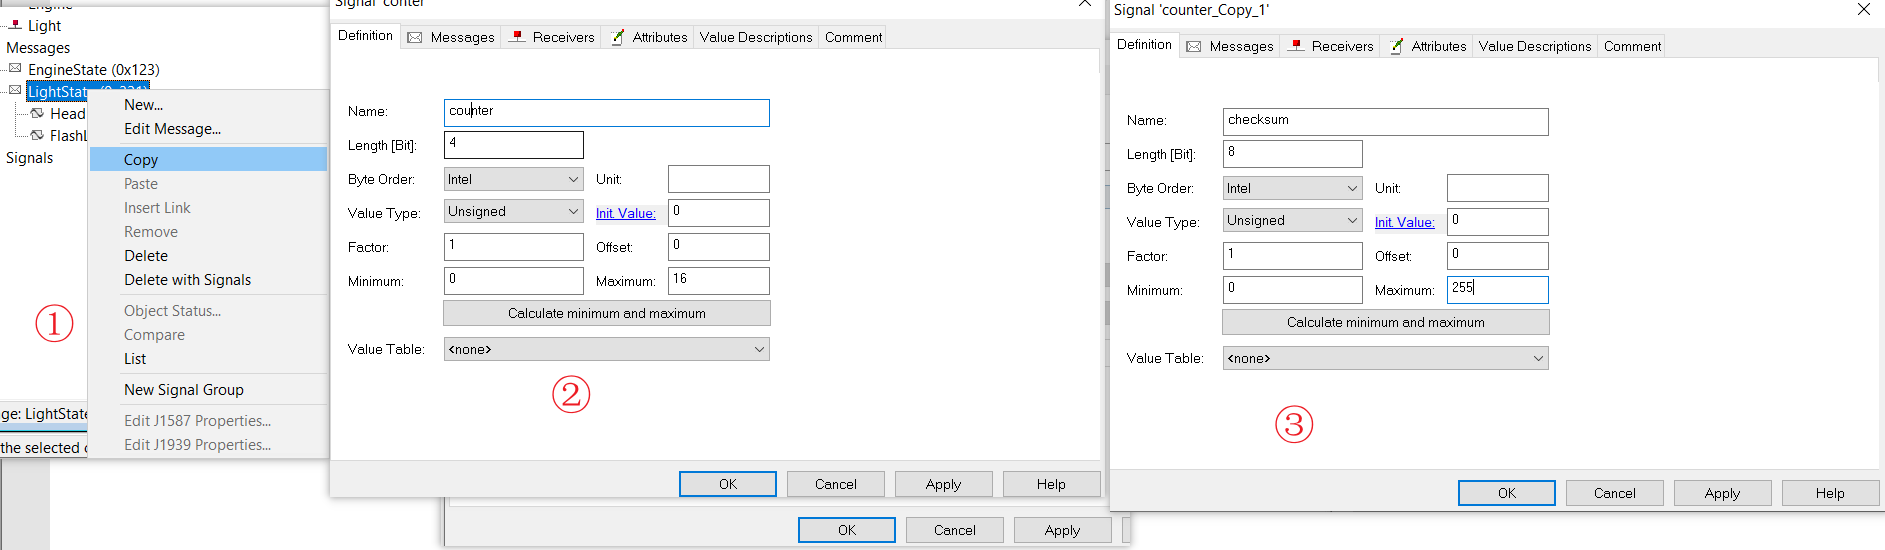Image resolution: width=1885 pixels, height=550 pixels.
Task: Open Value Type dropdown in counter dialog
Action: tap(514, 211)
